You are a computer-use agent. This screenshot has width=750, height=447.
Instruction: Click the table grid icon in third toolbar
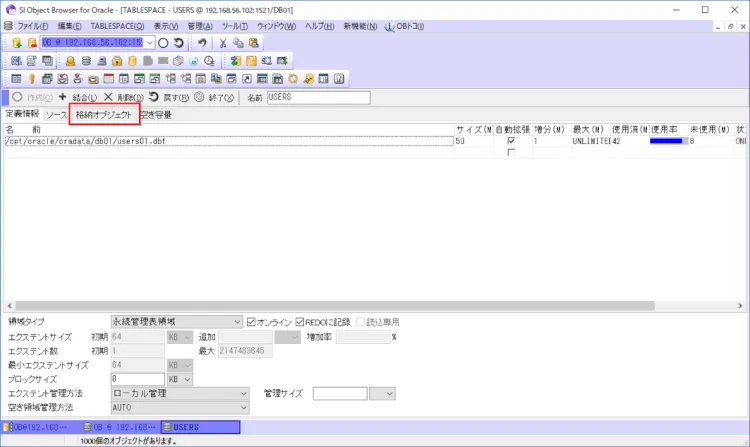[x=16, y=78]
